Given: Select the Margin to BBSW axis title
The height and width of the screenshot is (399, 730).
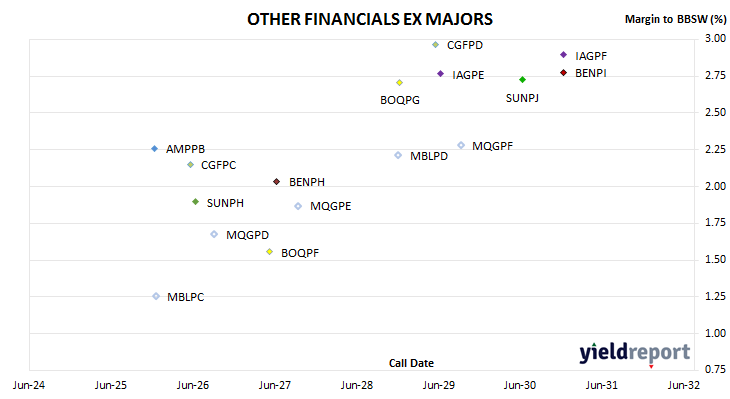Looking at the screenshot, I should (x=675, y=19).
